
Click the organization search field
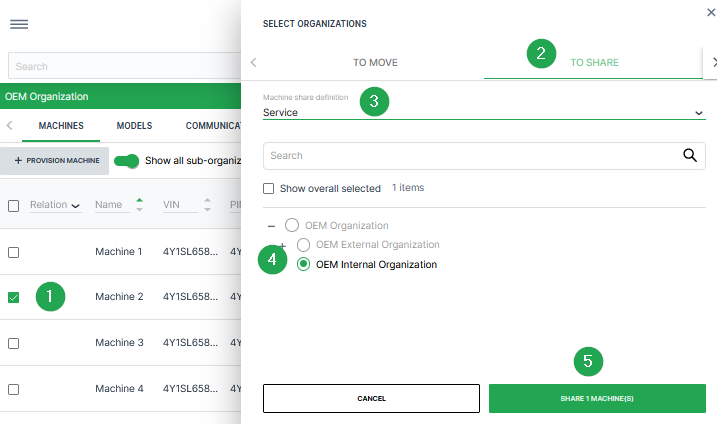[470, 156]
